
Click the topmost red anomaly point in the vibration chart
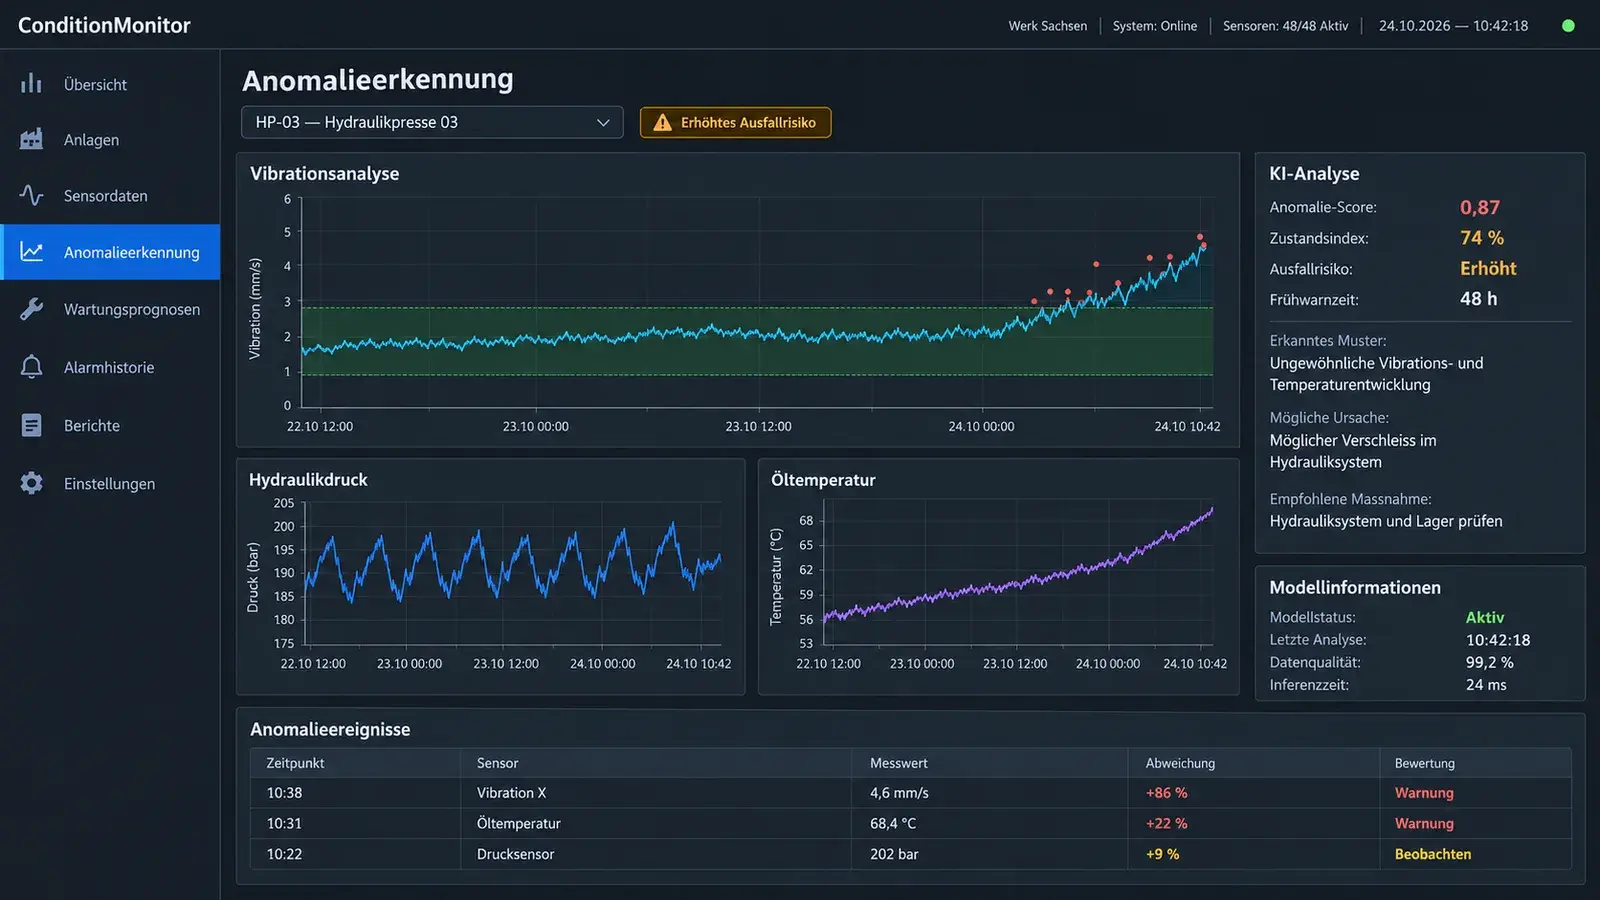[x=1200, y=237]
